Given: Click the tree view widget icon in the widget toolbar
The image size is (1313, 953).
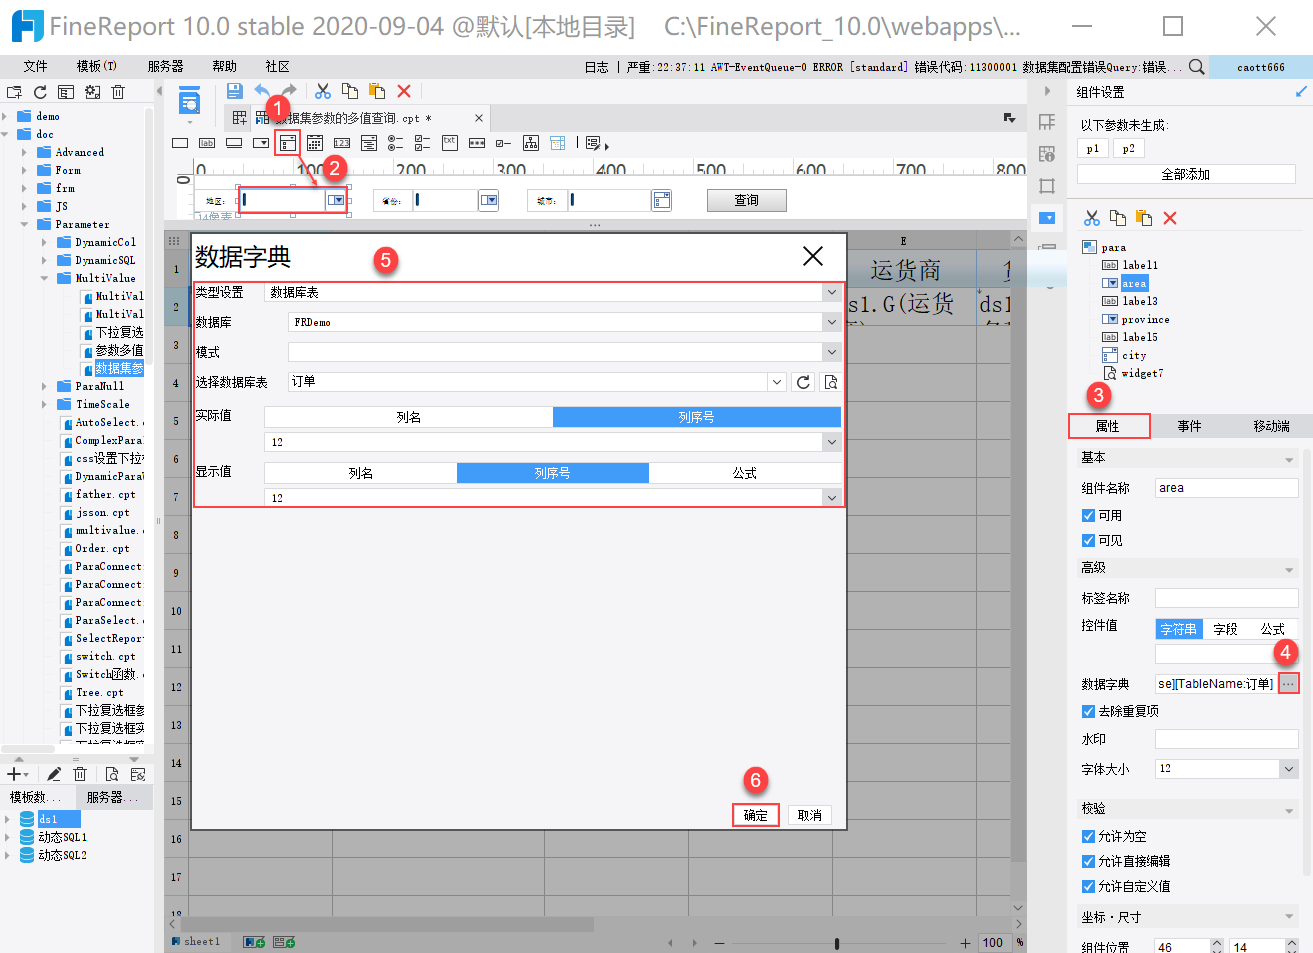Looking at the screenshot, I should (x=531, y=143).
